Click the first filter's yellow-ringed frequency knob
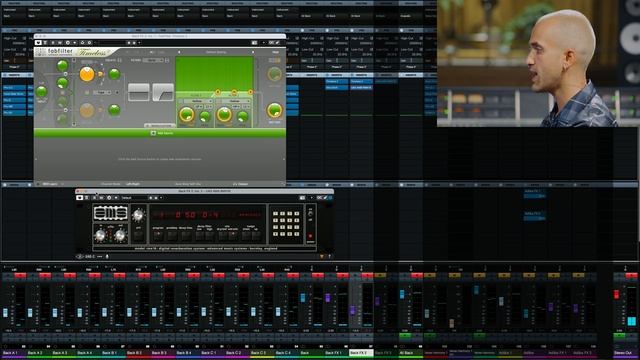The width and height of the screenshot is (640, 360). pos(187,115)
